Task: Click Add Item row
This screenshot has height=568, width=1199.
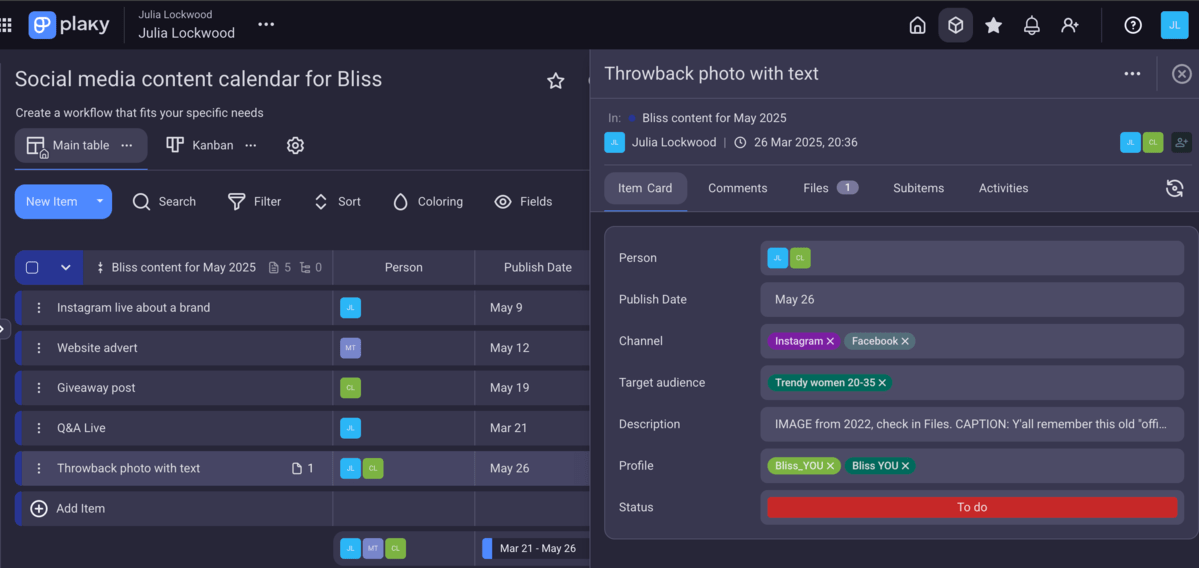Action: [80, 508]
